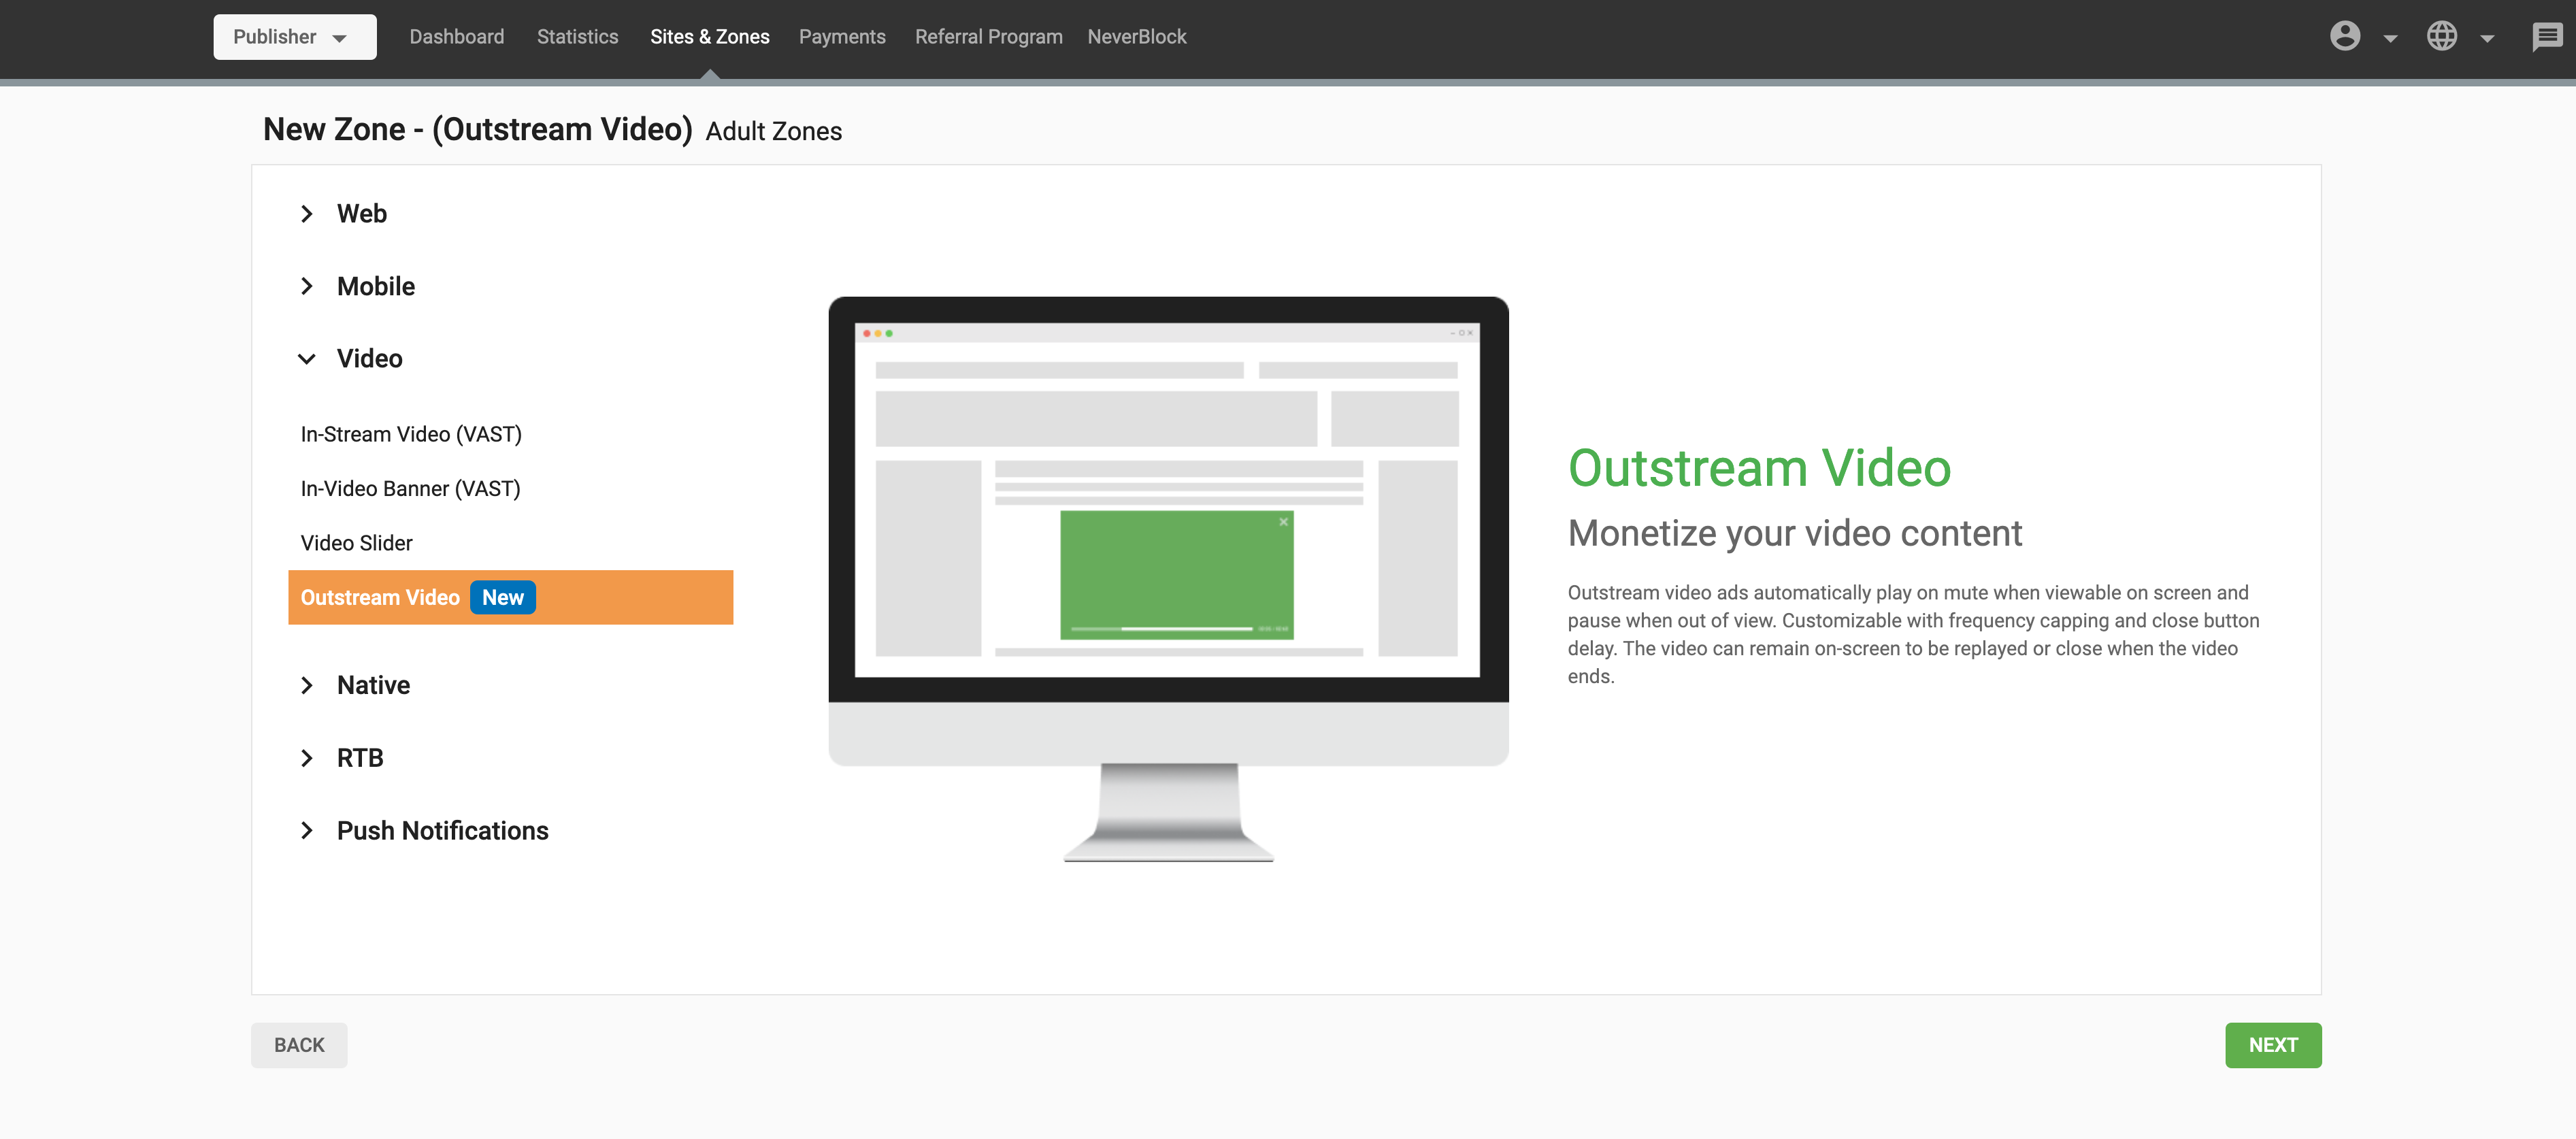Image resolution: width=2576 pixels, height=1139 pixels.
Task: Open the globe language selector icon
Action: pos(2441,37)
